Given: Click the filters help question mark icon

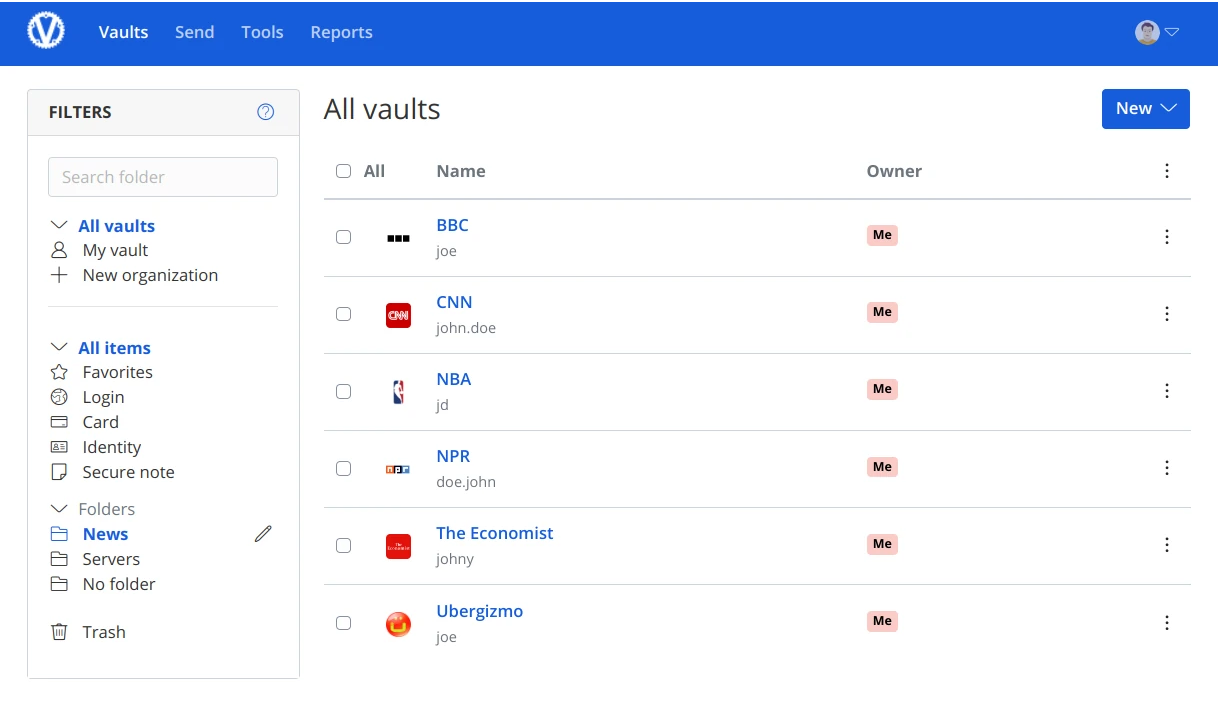Looking at the screenshot, I should coord(265,112).
